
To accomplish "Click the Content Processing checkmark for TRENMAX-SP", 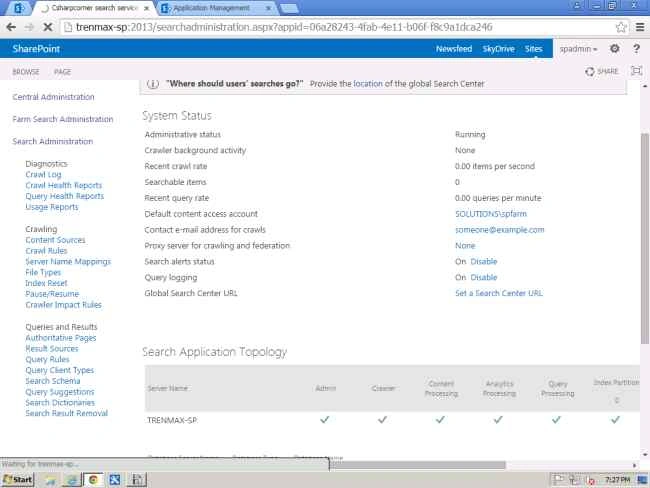I will (x=440, y=420).
